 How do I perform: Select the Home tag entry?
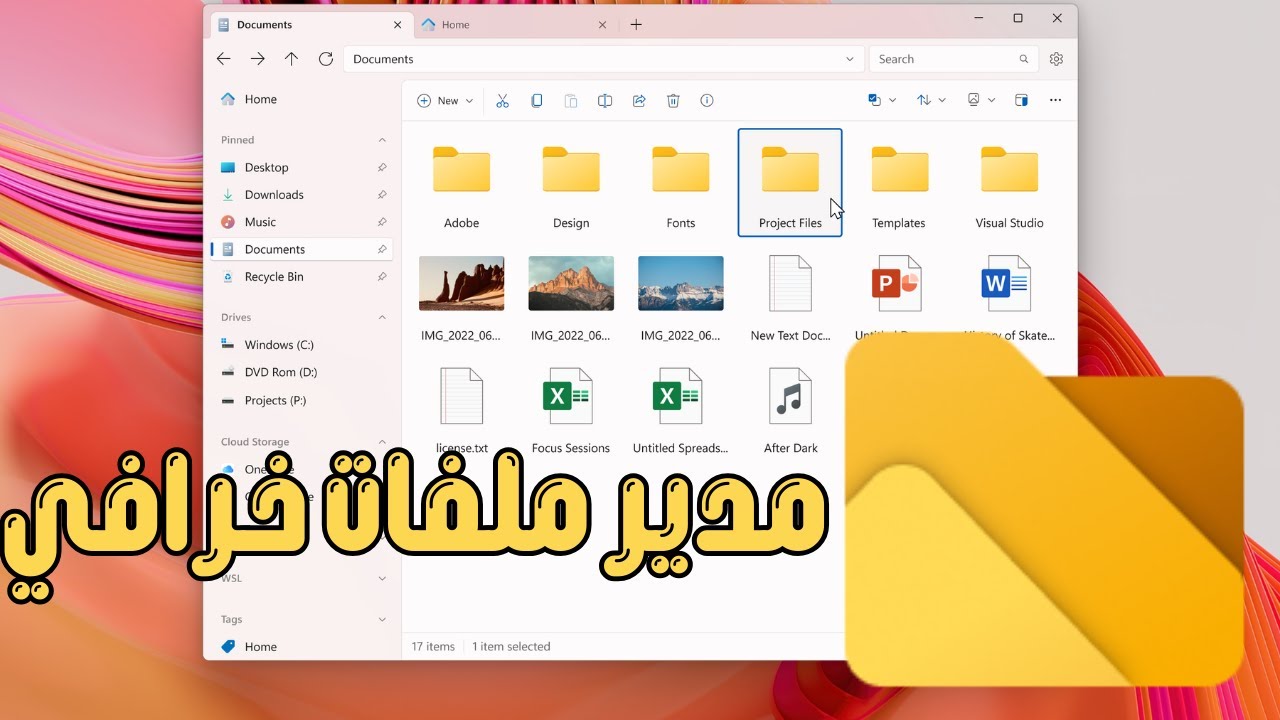point(302,647)
